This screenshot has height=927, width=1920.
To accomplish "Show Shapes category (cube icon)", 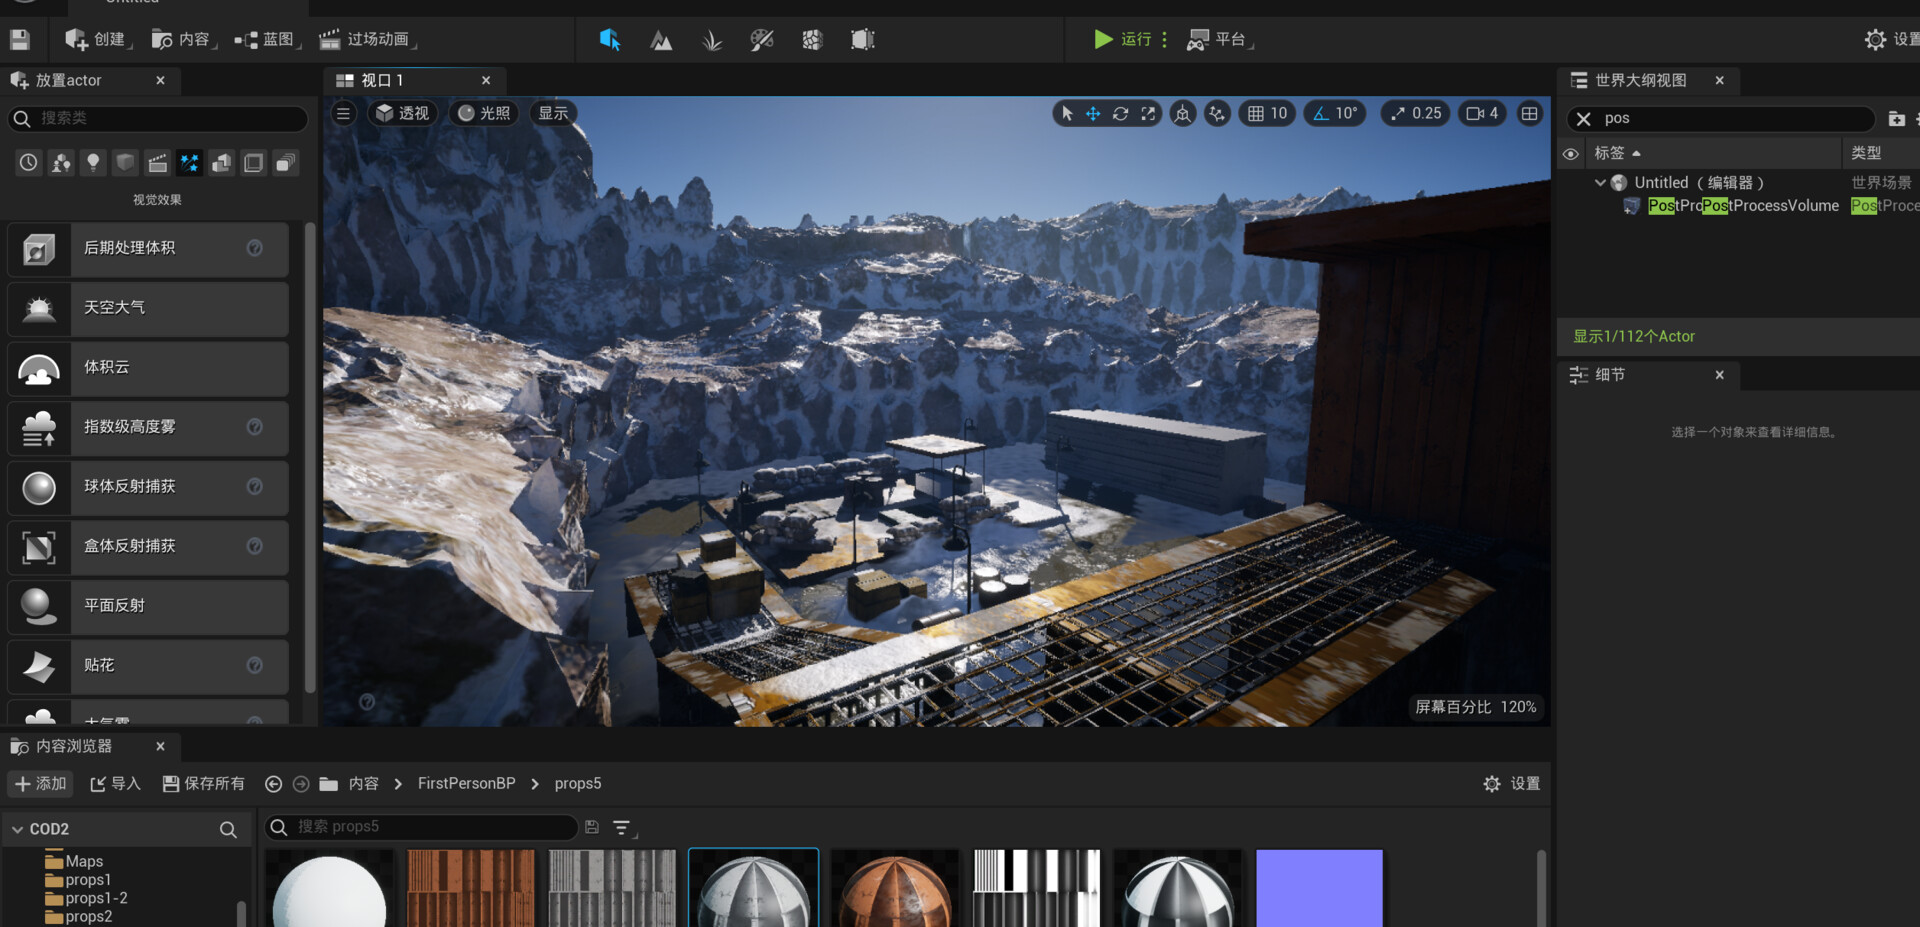I will [x=125, y=162].
